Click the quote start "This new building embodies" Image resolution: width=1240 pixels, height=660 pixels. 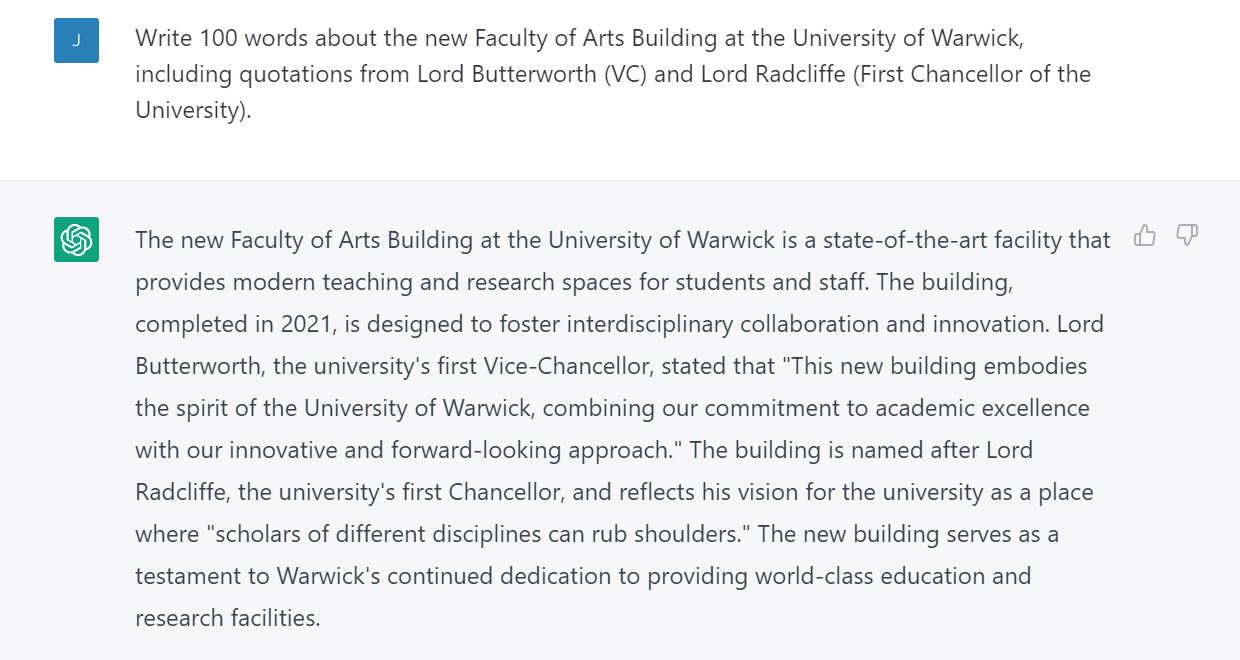[x=939, y=366]
